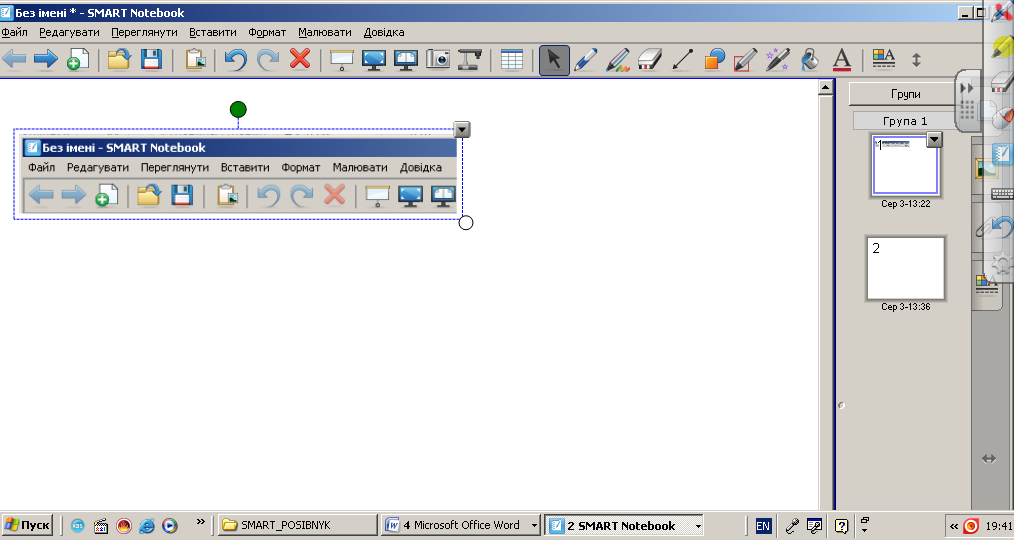The height and width of the screenshot is (540, 1014).
Task: Open the Довідка menu
Action: coord(383,32)
